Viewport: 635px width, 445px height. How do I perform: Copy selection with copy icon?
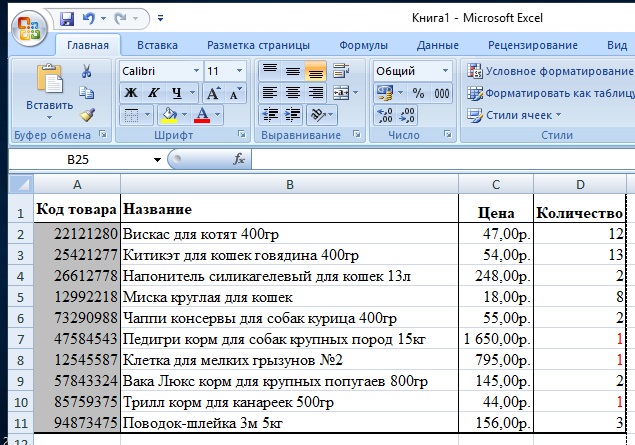tap(86, 93)
